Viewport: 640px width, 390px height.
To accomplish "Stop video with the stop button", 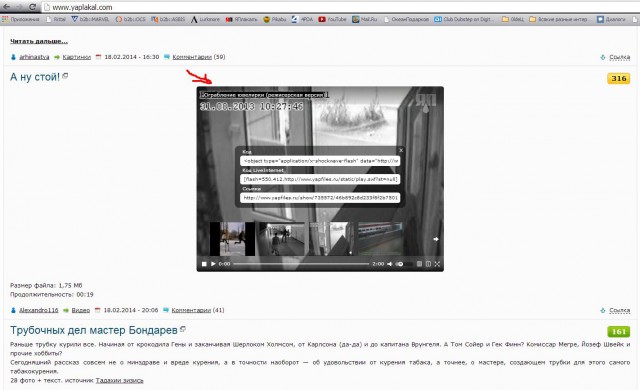I will tap(204, 264).
